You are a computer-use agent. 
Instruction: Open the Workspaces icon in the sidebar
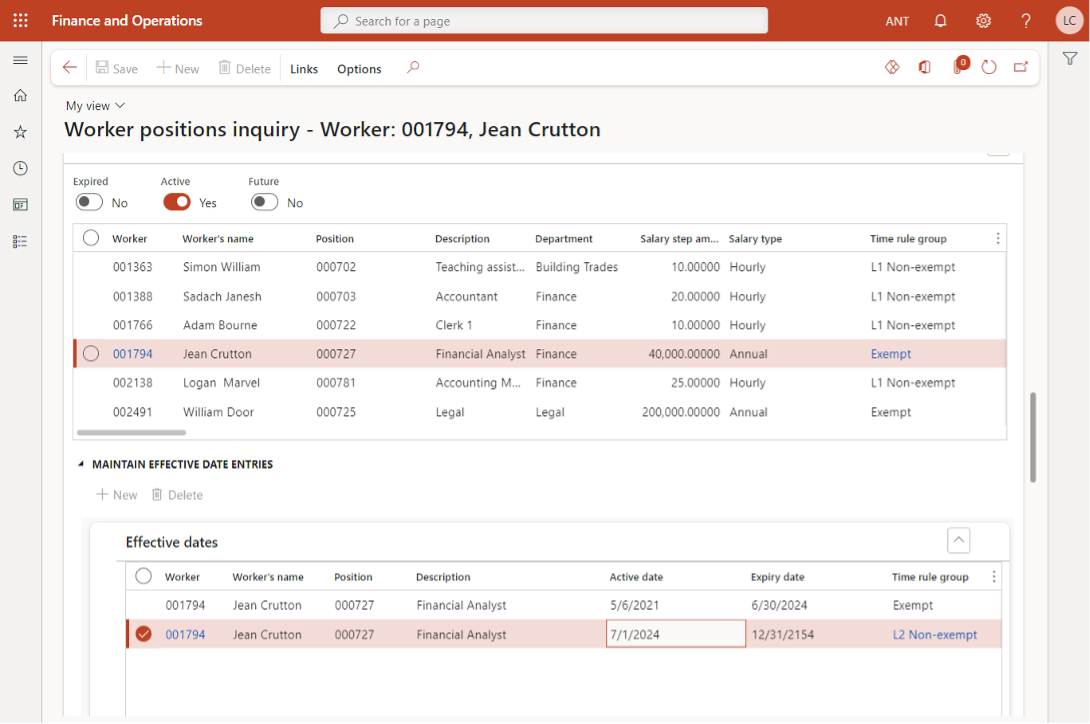point(20,204)
